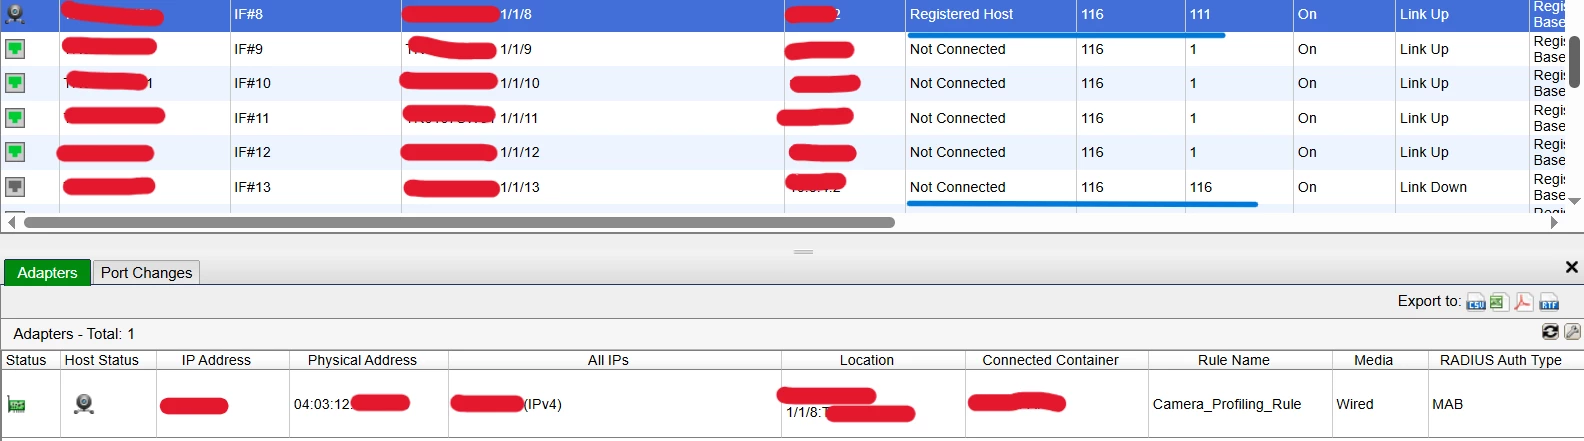1584x441 pixels.
Task: Close the bottom details panel
Action: point(1571,267)
